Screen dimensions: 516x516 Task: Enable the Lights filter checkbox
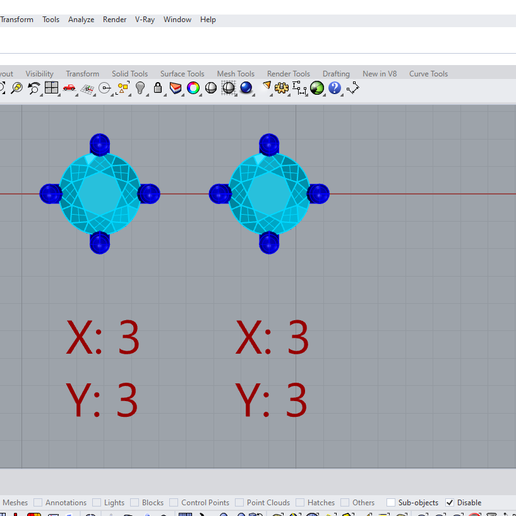97,502
